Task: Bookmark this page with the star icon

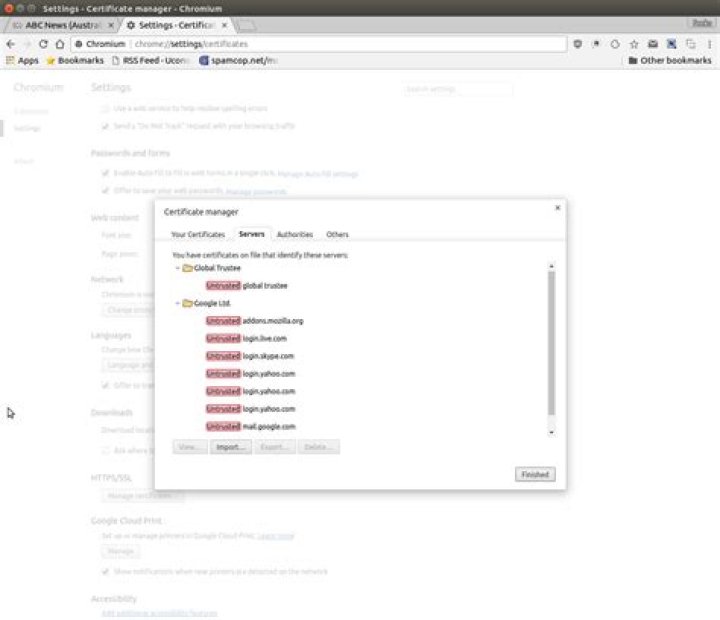Action: [634, 44]
